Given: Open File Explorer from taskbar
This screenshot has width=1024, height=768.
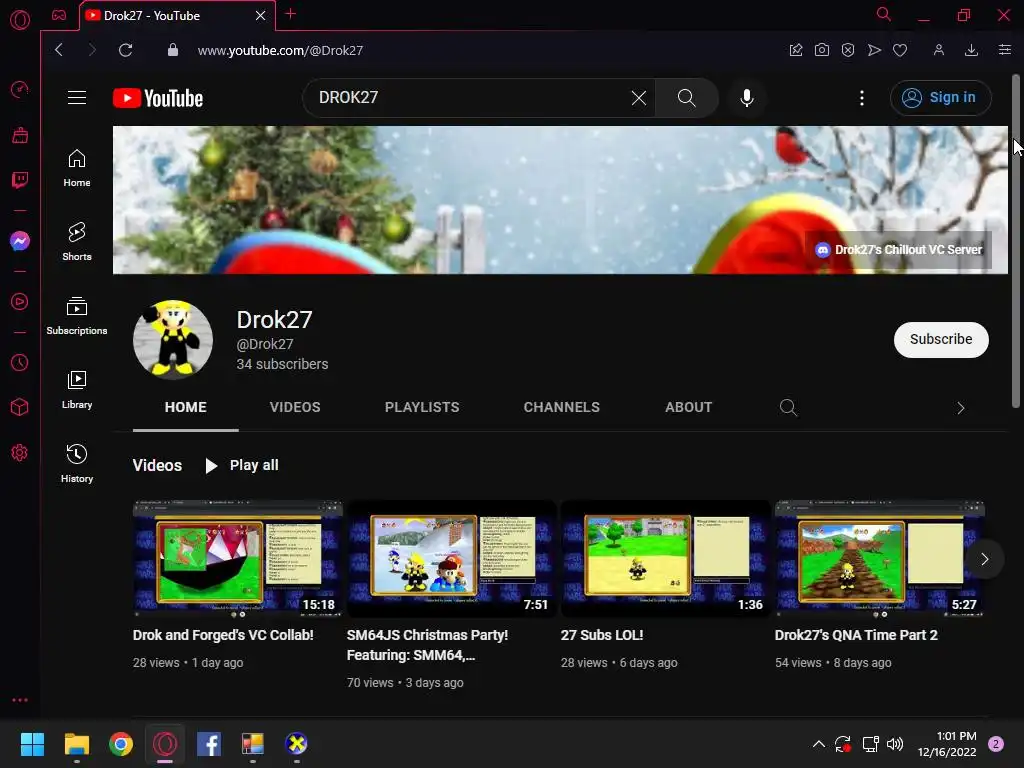Looking at the screenshot, I should point(76,744).
